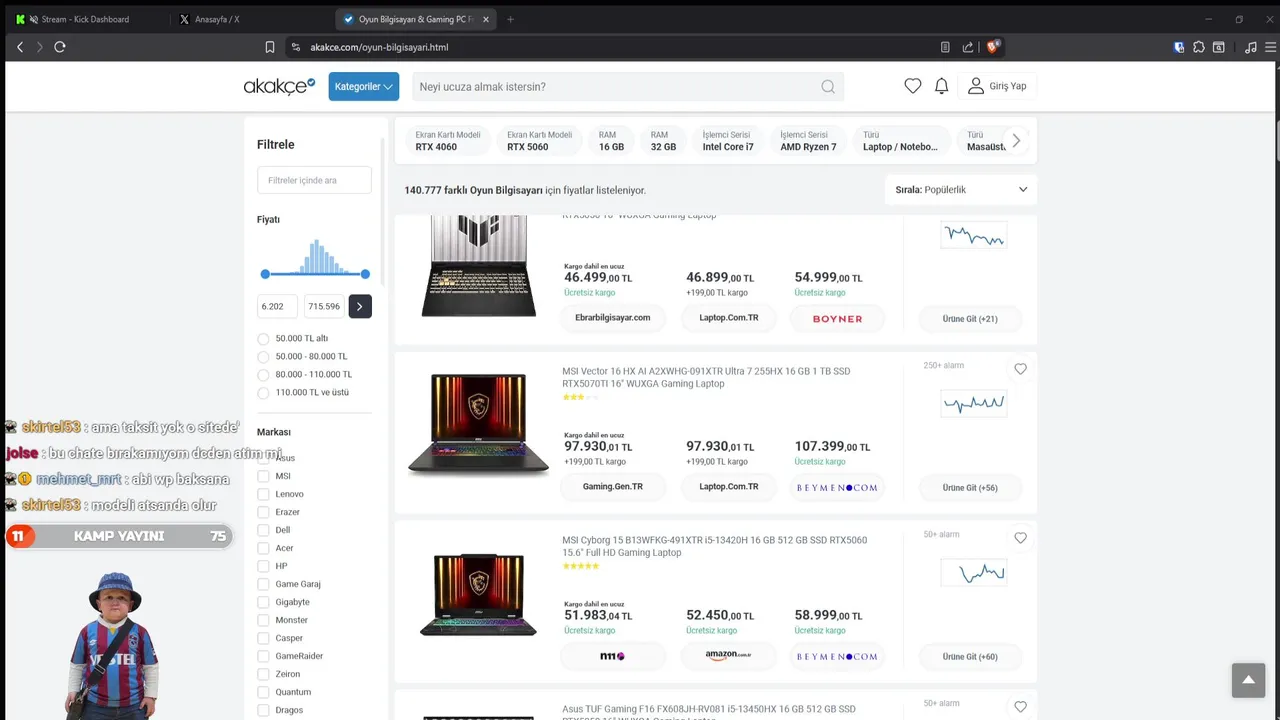Open reader mode icon in the address bar
Viewport: 1280px width, 720px height.
tap(945, 47)
